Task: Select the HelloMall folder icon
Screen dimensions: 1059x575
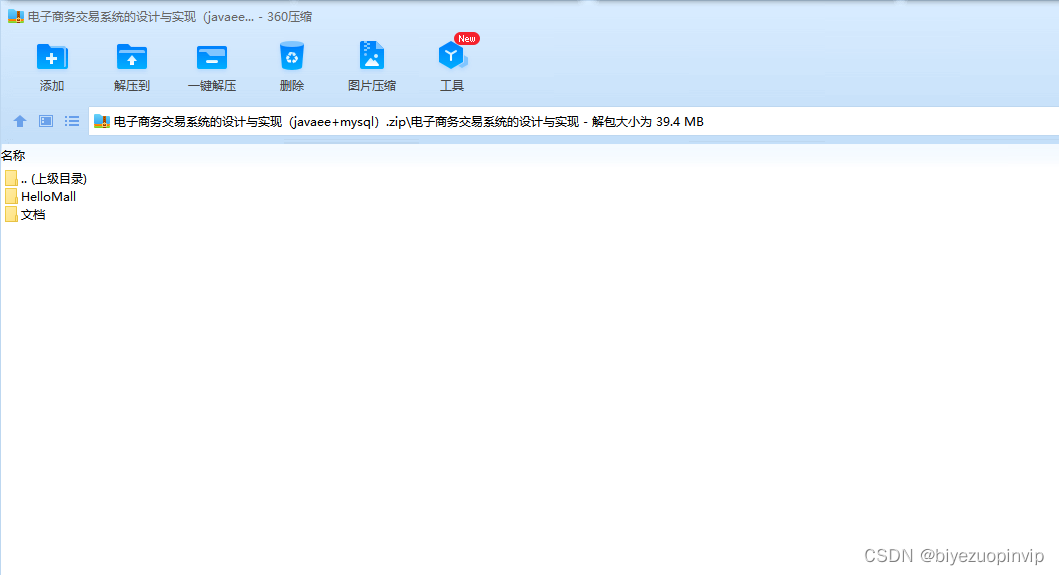Action: point(11,197)
